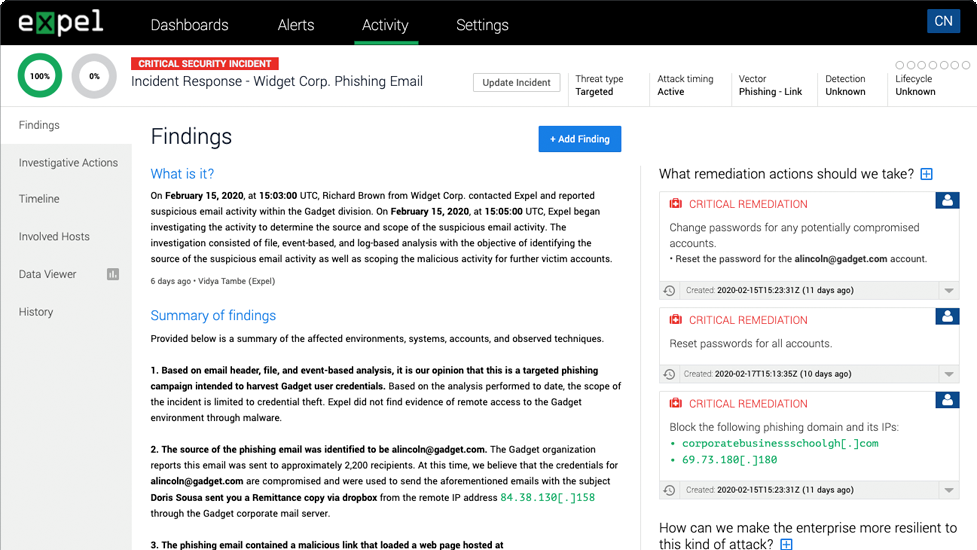977x550 pixels.
Task: Click phishing domain corporatebusinessschoolgh[.]com
Action: coord(780,443)
